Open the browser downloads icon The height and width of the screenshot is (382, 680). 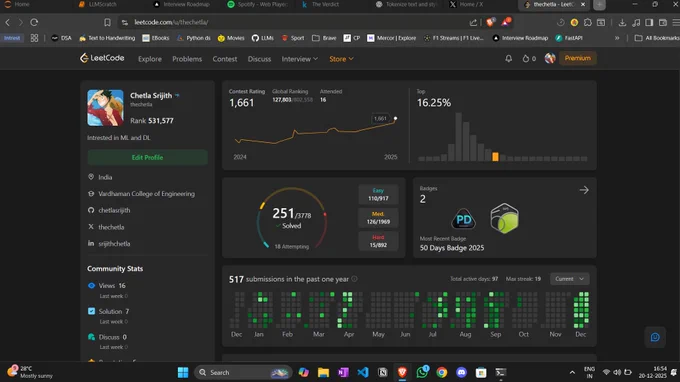pos(622,22)
